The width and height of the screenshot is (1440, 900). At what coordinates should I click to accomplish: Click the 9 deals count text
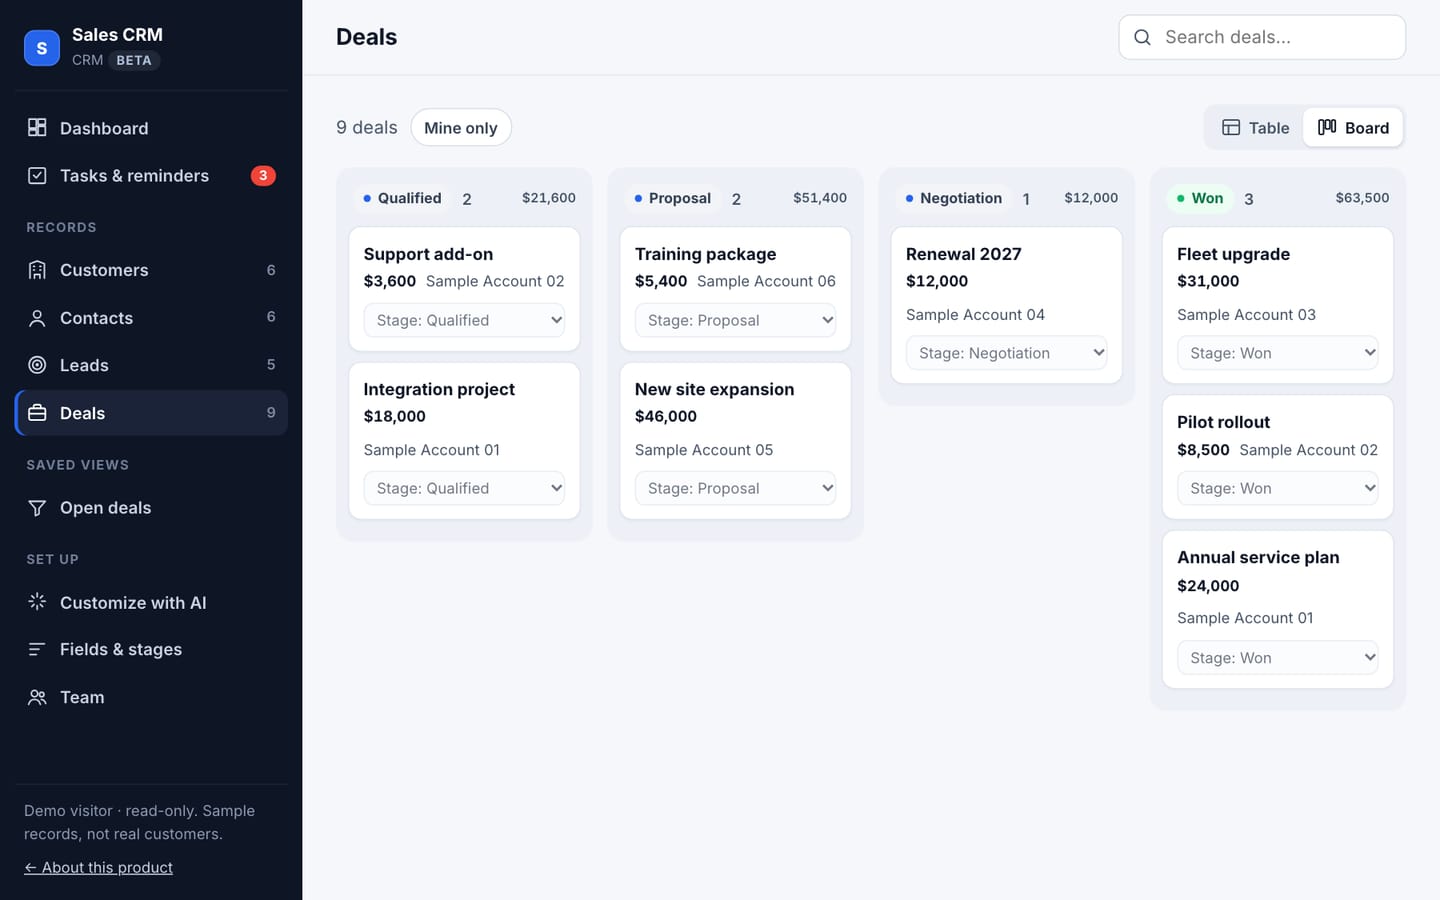[x=367, y=127]
